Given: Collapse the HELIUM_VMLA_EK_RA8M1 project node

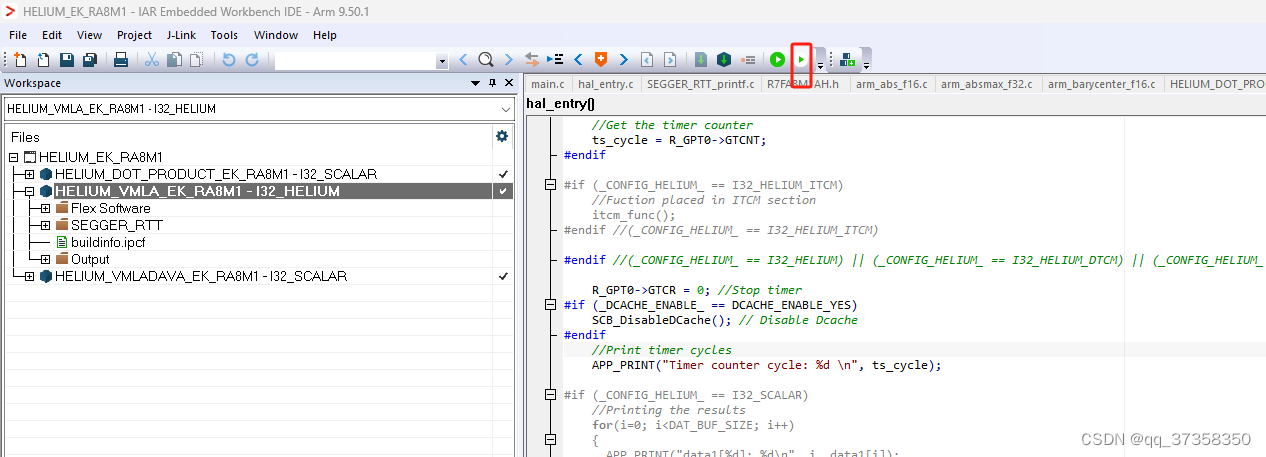Looking at the screenshot, I should pyautogui.click(x=30, y=191).
